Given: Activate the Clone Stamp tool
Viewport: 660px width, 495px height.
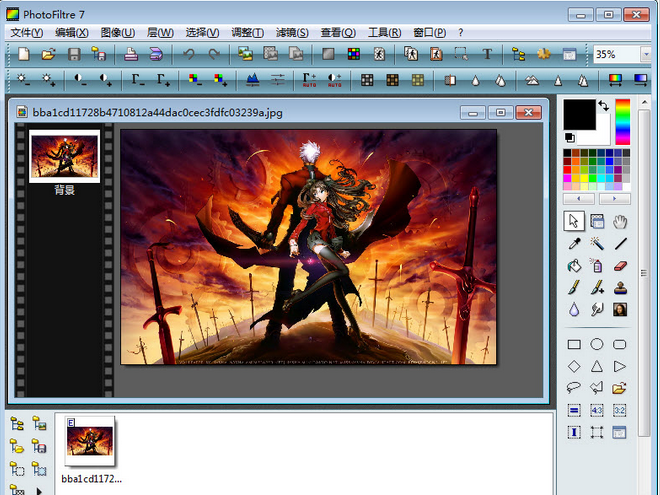Looking at the screenshot, I should click(620, 287).
